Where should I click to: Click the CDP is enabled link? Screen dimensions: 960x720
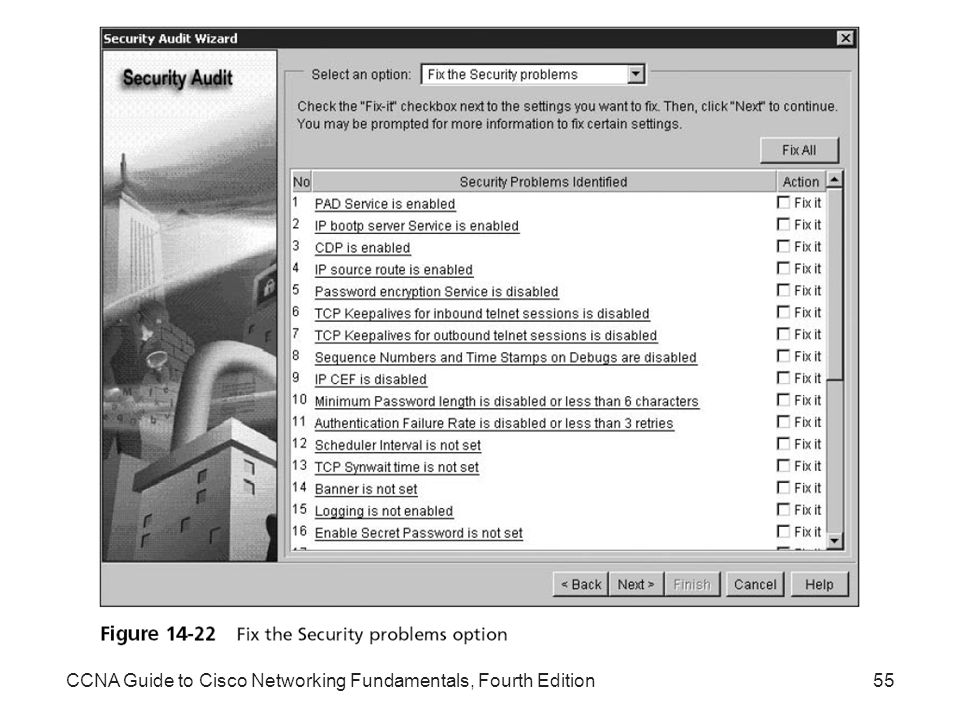pos(362,248)
